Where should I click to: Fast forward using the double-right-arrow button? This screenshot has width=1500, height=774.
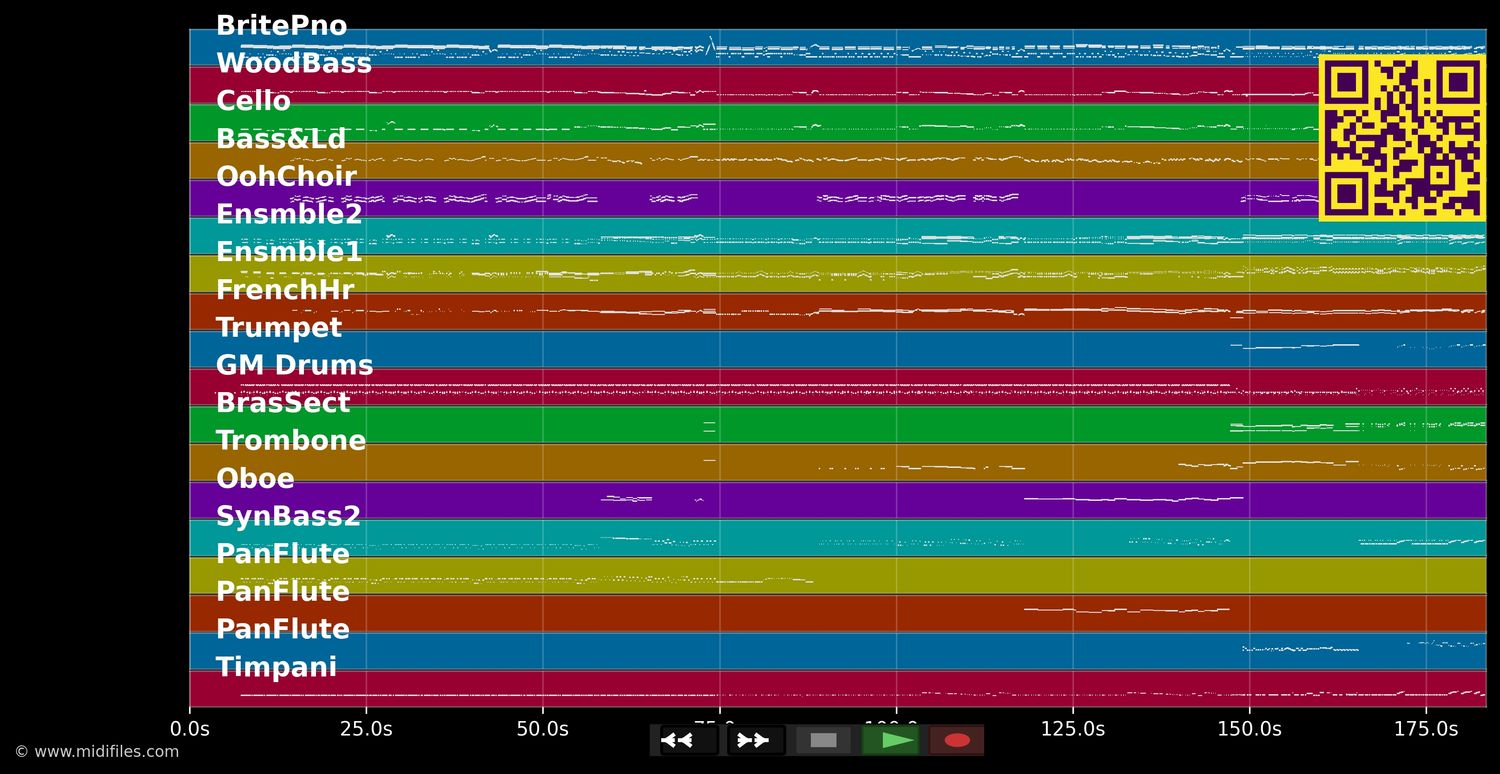754,740
